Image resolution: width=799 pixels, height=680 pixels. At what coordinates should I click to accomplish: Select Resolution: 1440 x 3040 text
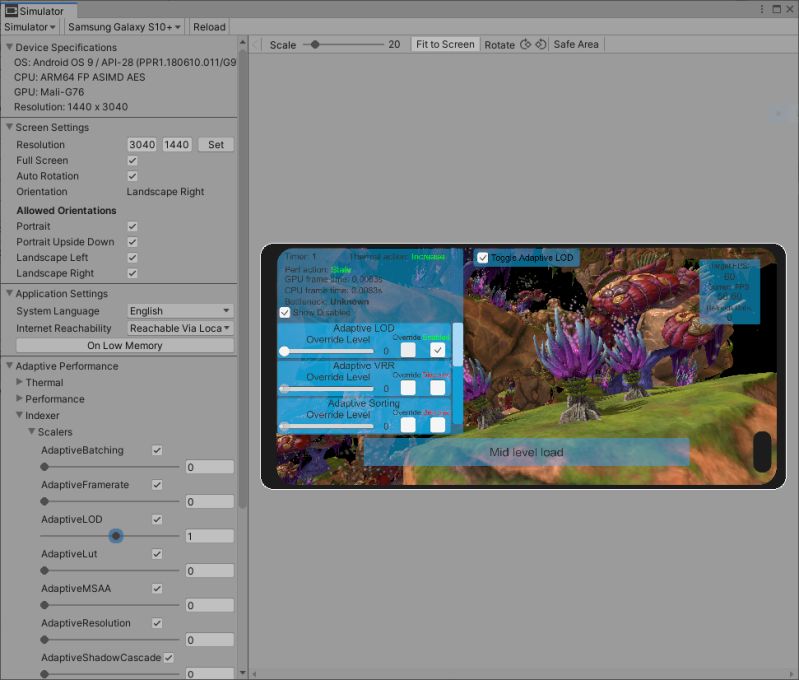(71, 107)
